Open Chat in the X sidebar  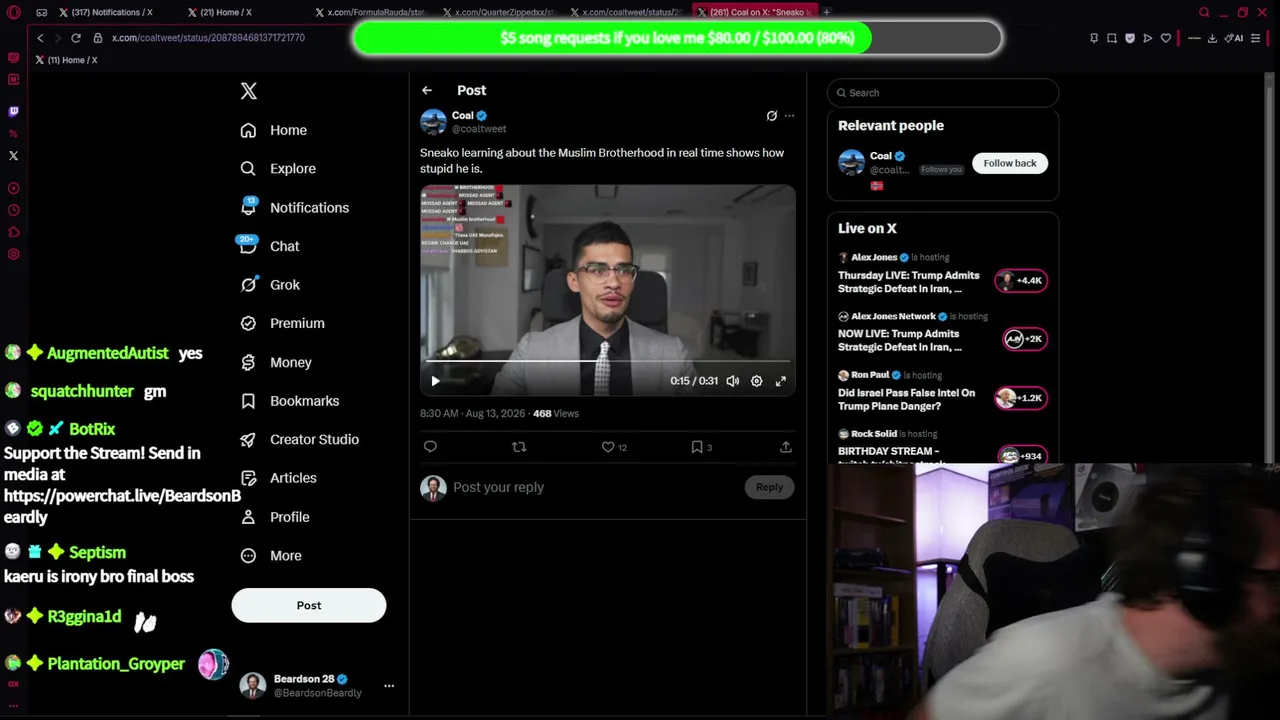click(270, 246)
